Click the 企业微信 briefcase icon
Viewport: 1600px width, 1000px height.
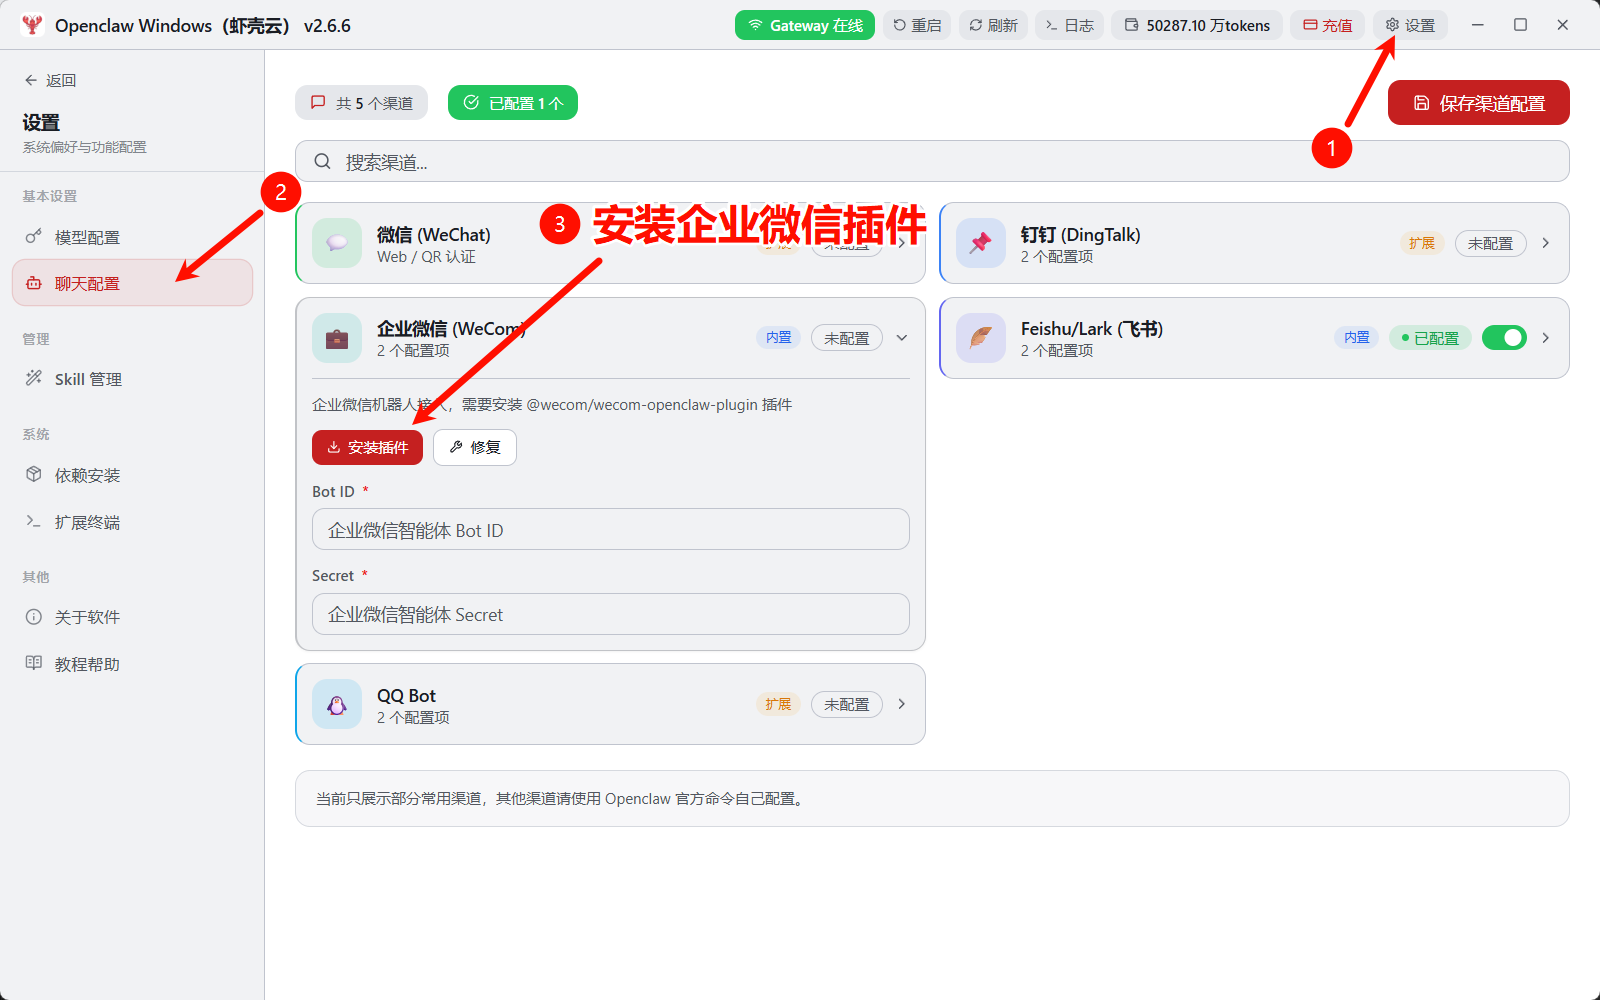click(337, 338)
